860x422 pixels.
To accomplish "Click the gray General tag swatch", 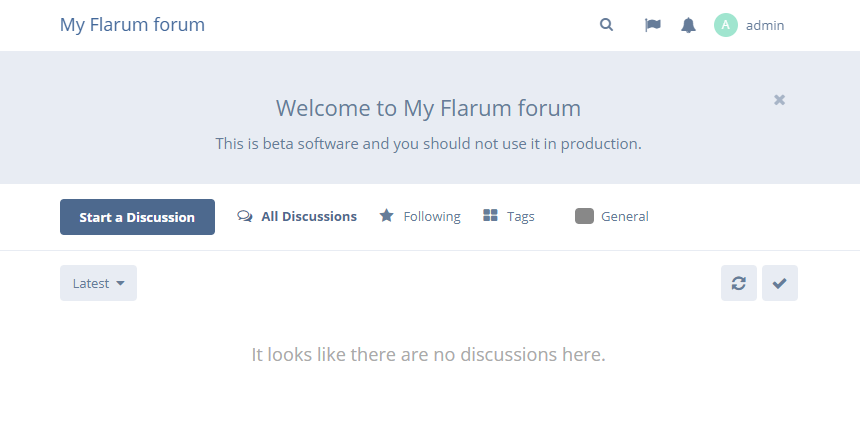I will coord(585,216).
